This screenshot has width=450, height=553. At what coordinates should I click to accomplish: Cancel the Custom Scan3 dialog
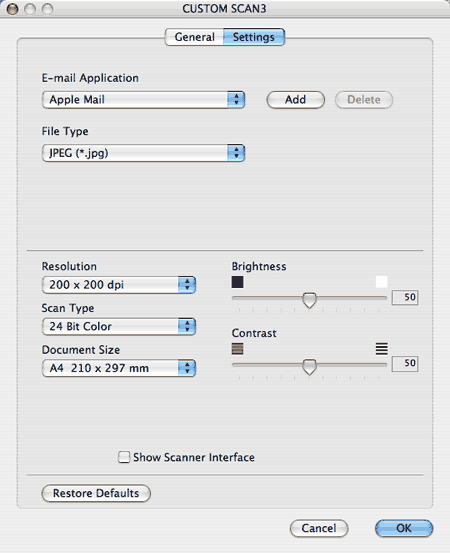tap(319, 528)
